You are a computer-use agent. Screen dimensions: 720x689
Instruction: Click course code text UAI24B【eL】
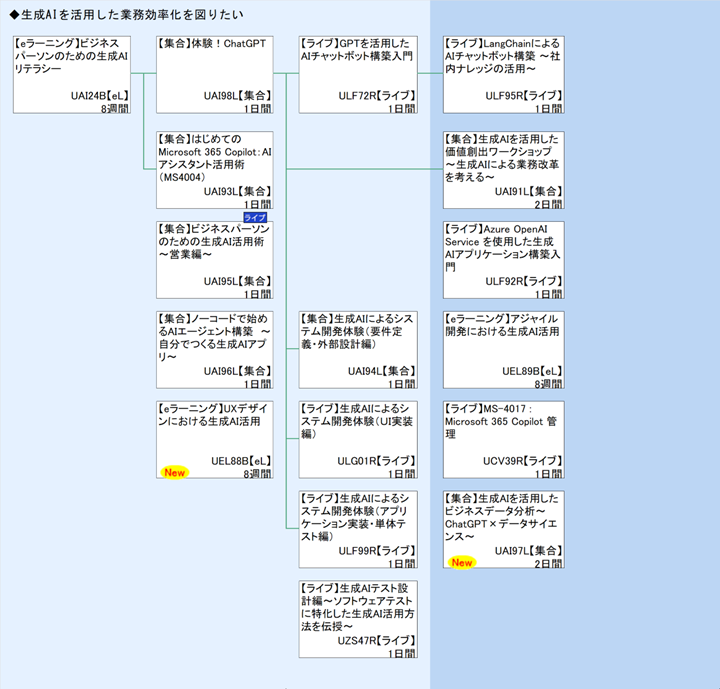[x=100, y=96]
